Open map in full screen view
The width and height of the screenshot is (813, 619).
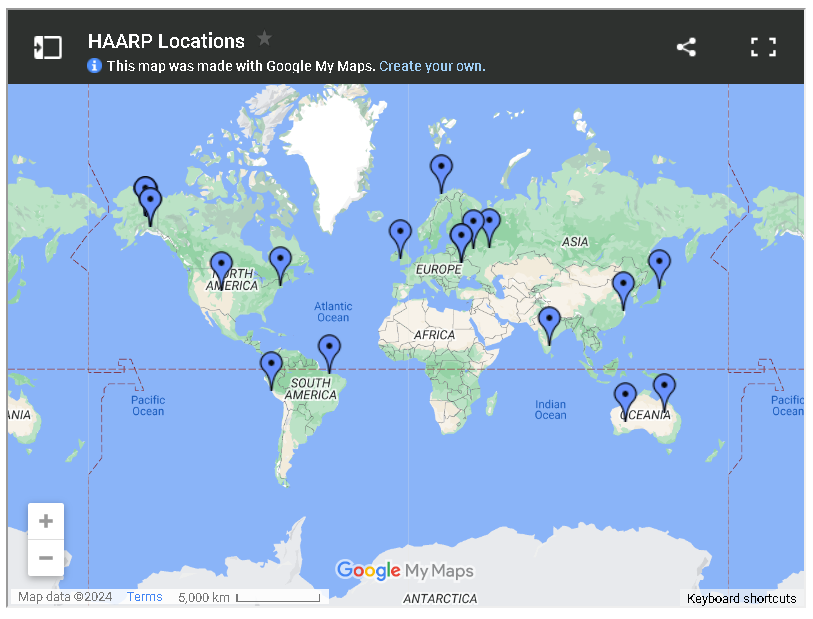pos(763,47)
